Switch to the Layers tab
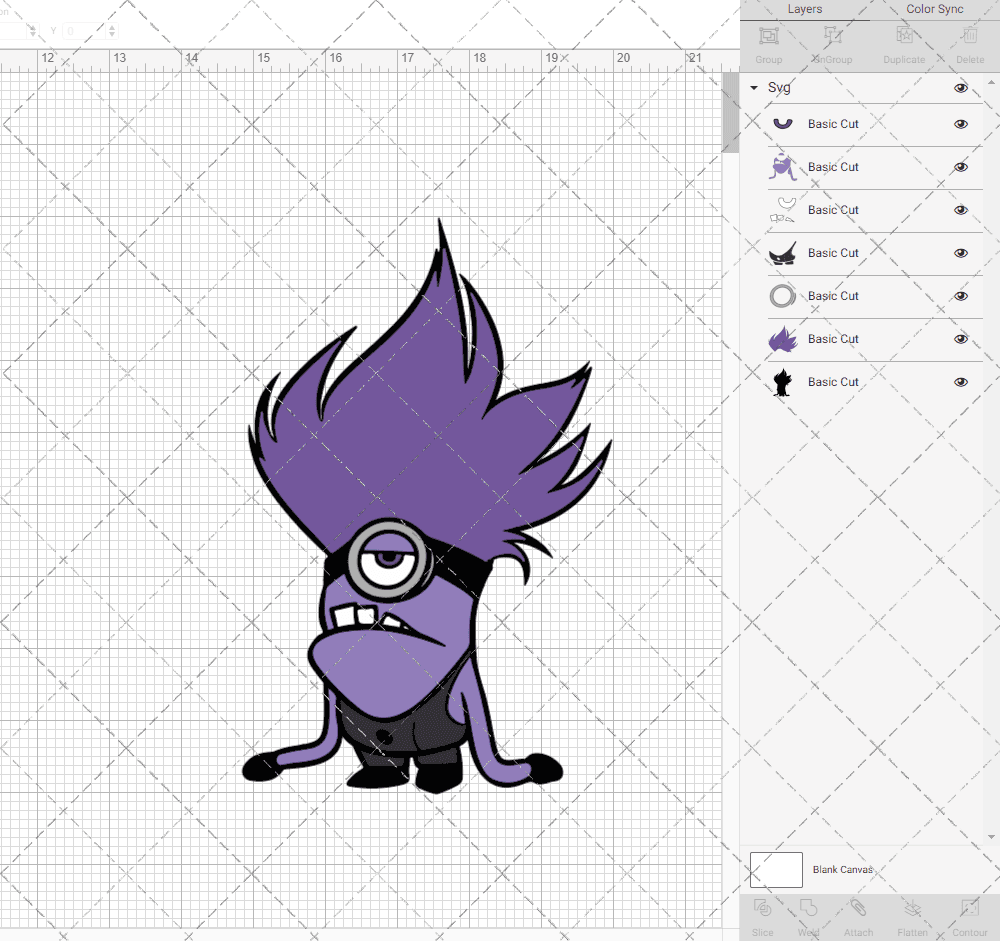The image size is (1000, 941). [805, 10]
